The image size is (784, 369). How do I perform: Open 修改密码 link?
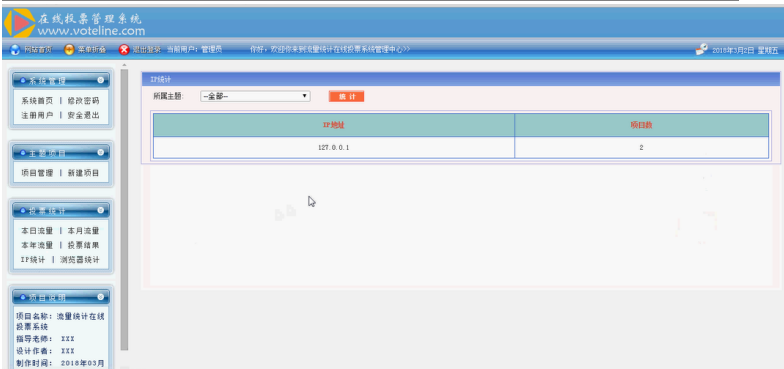[x=84, y=100]
